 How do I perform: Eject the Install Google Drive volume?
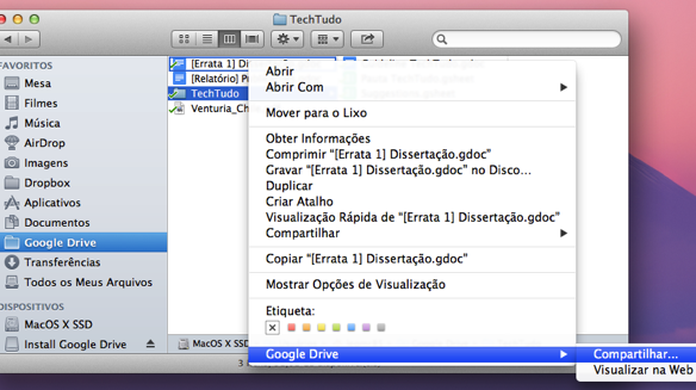click(x=150, y=344)
